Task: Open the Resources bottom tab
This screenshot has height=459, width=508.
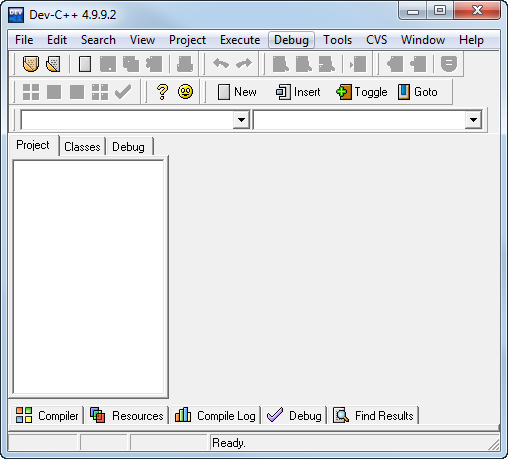Action: coord(127,415)
